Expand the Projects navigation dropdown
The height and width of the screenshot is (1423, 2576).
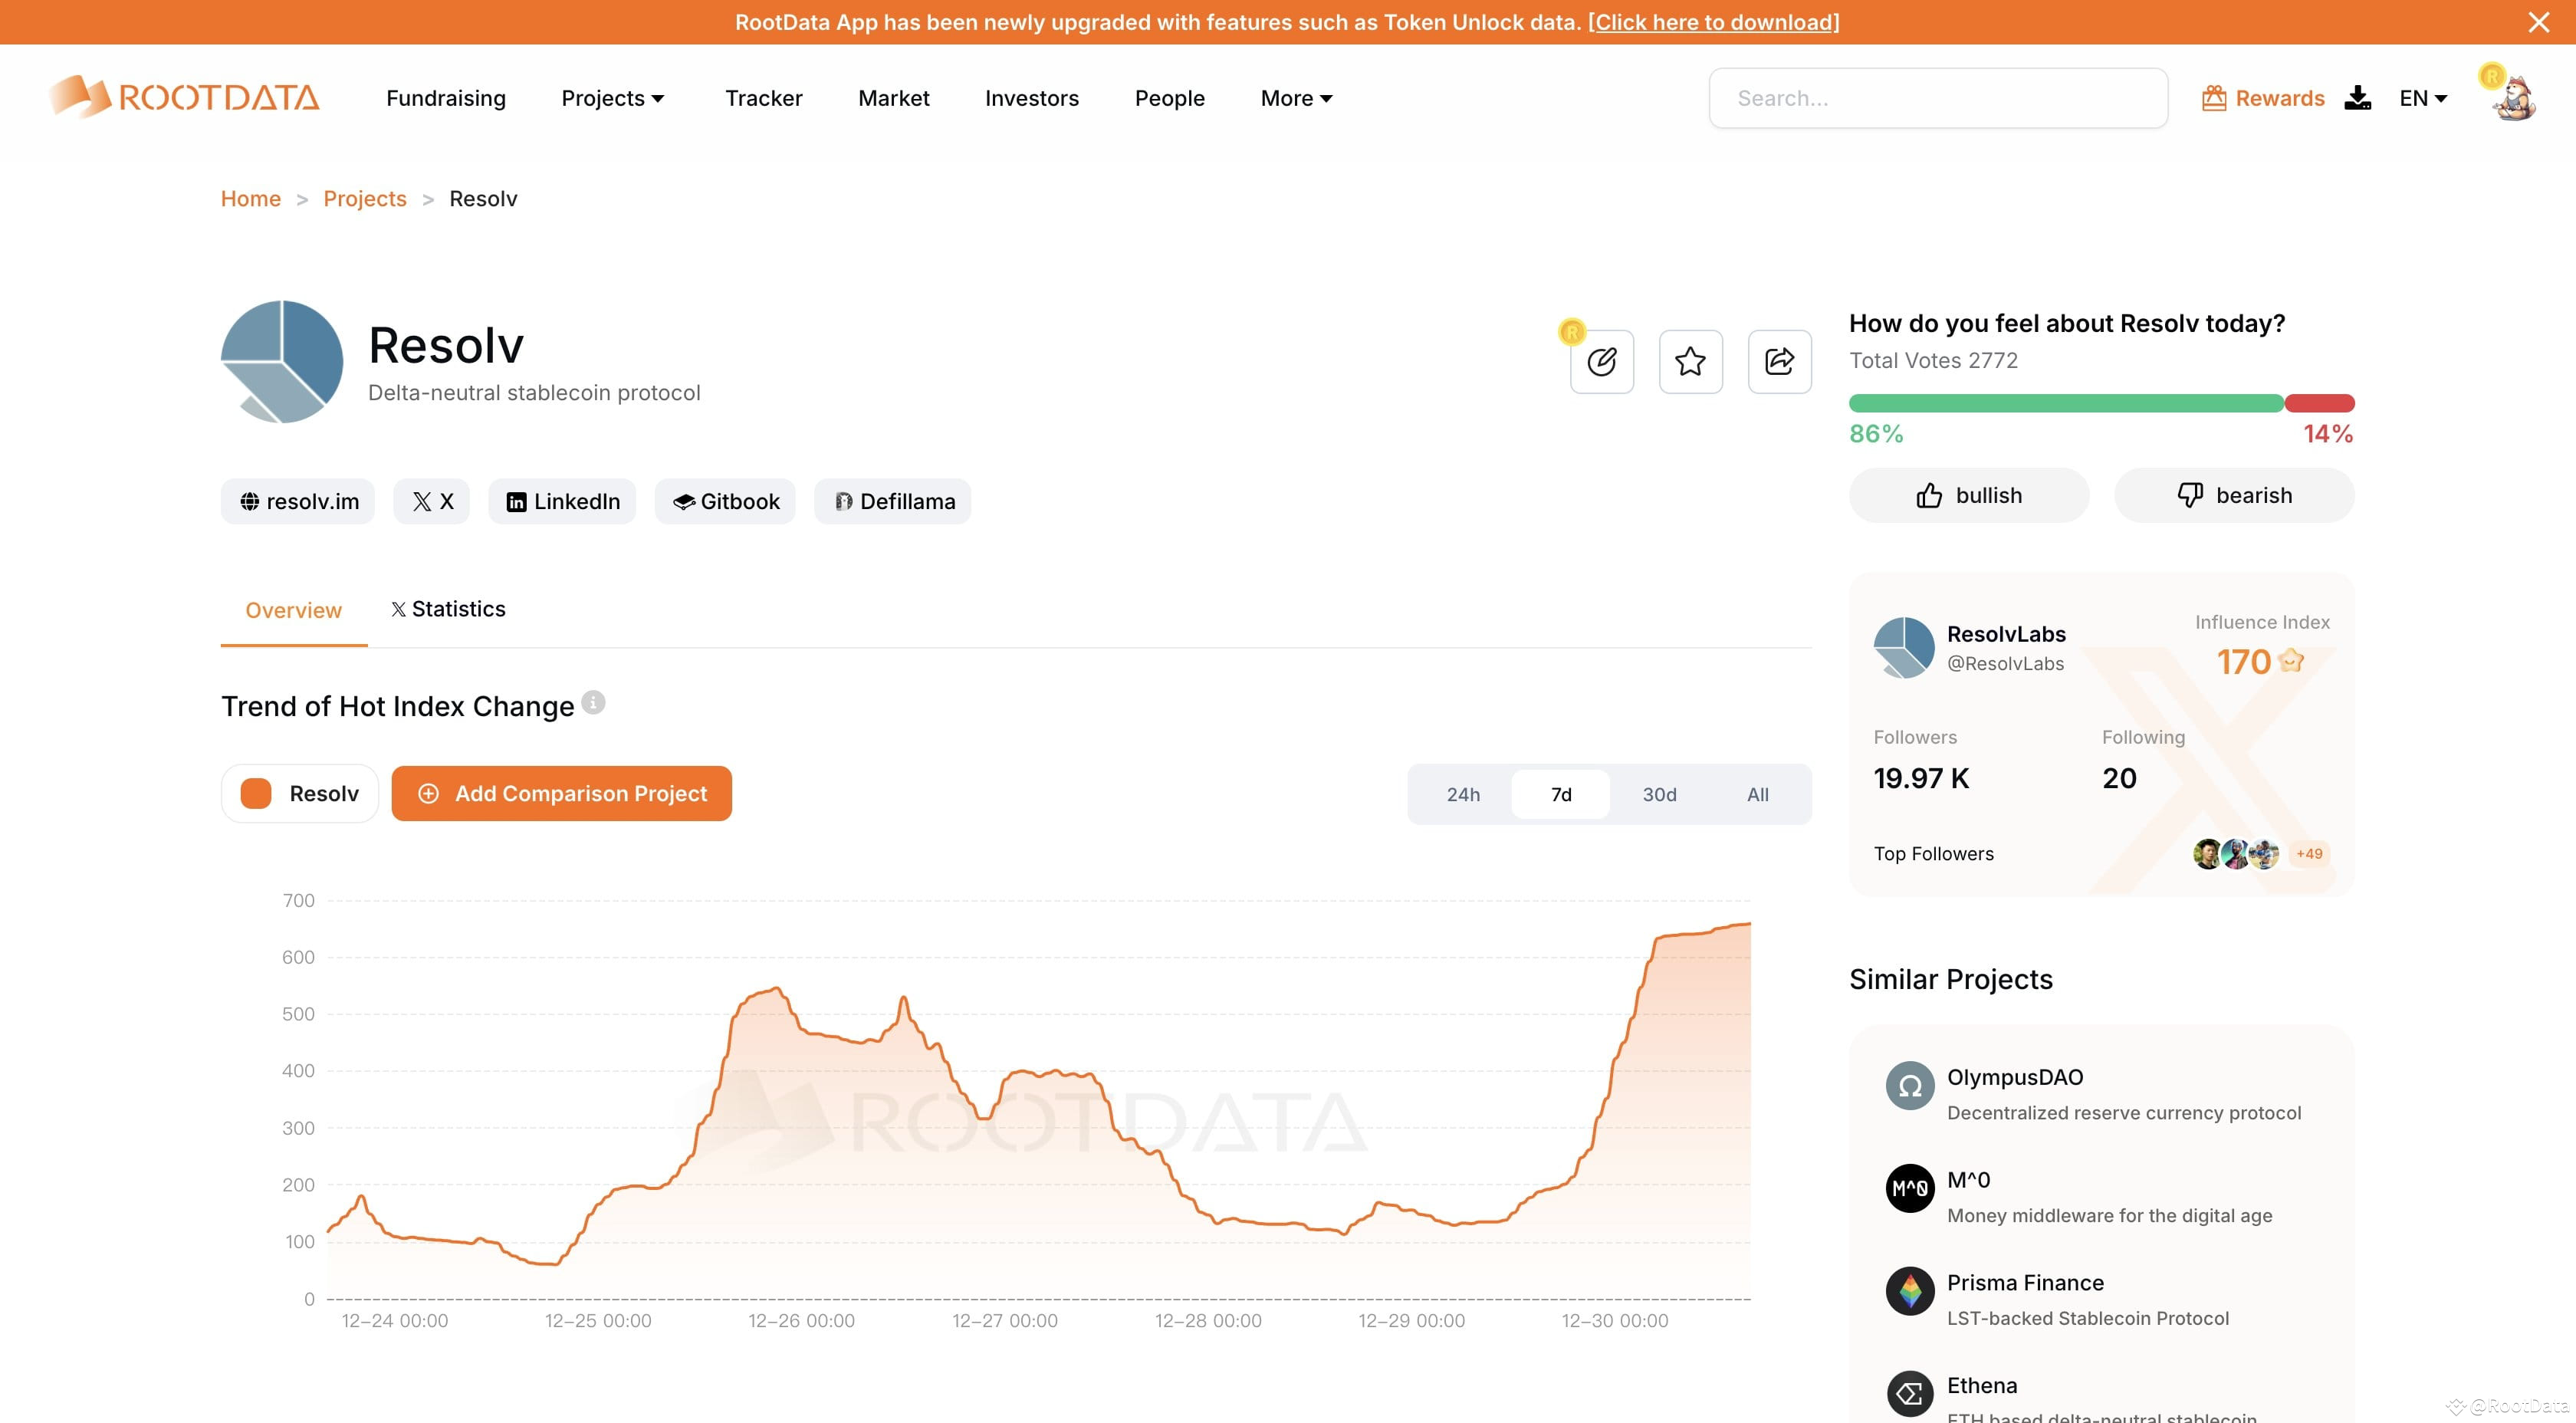612,98
